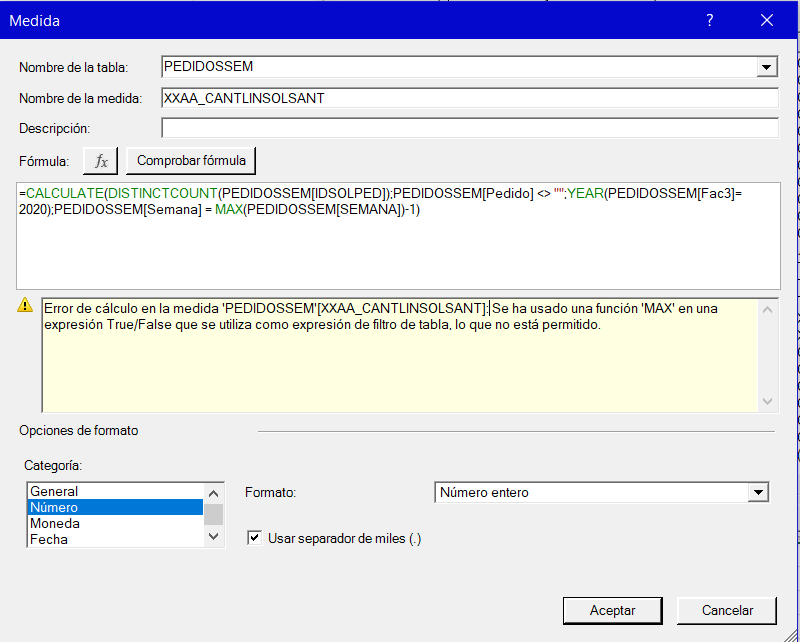Screen dimensions: 800x642
Task: Click in the 'Nombre de la medida' field
Action: pyautogui.click(x=469, y=98)
